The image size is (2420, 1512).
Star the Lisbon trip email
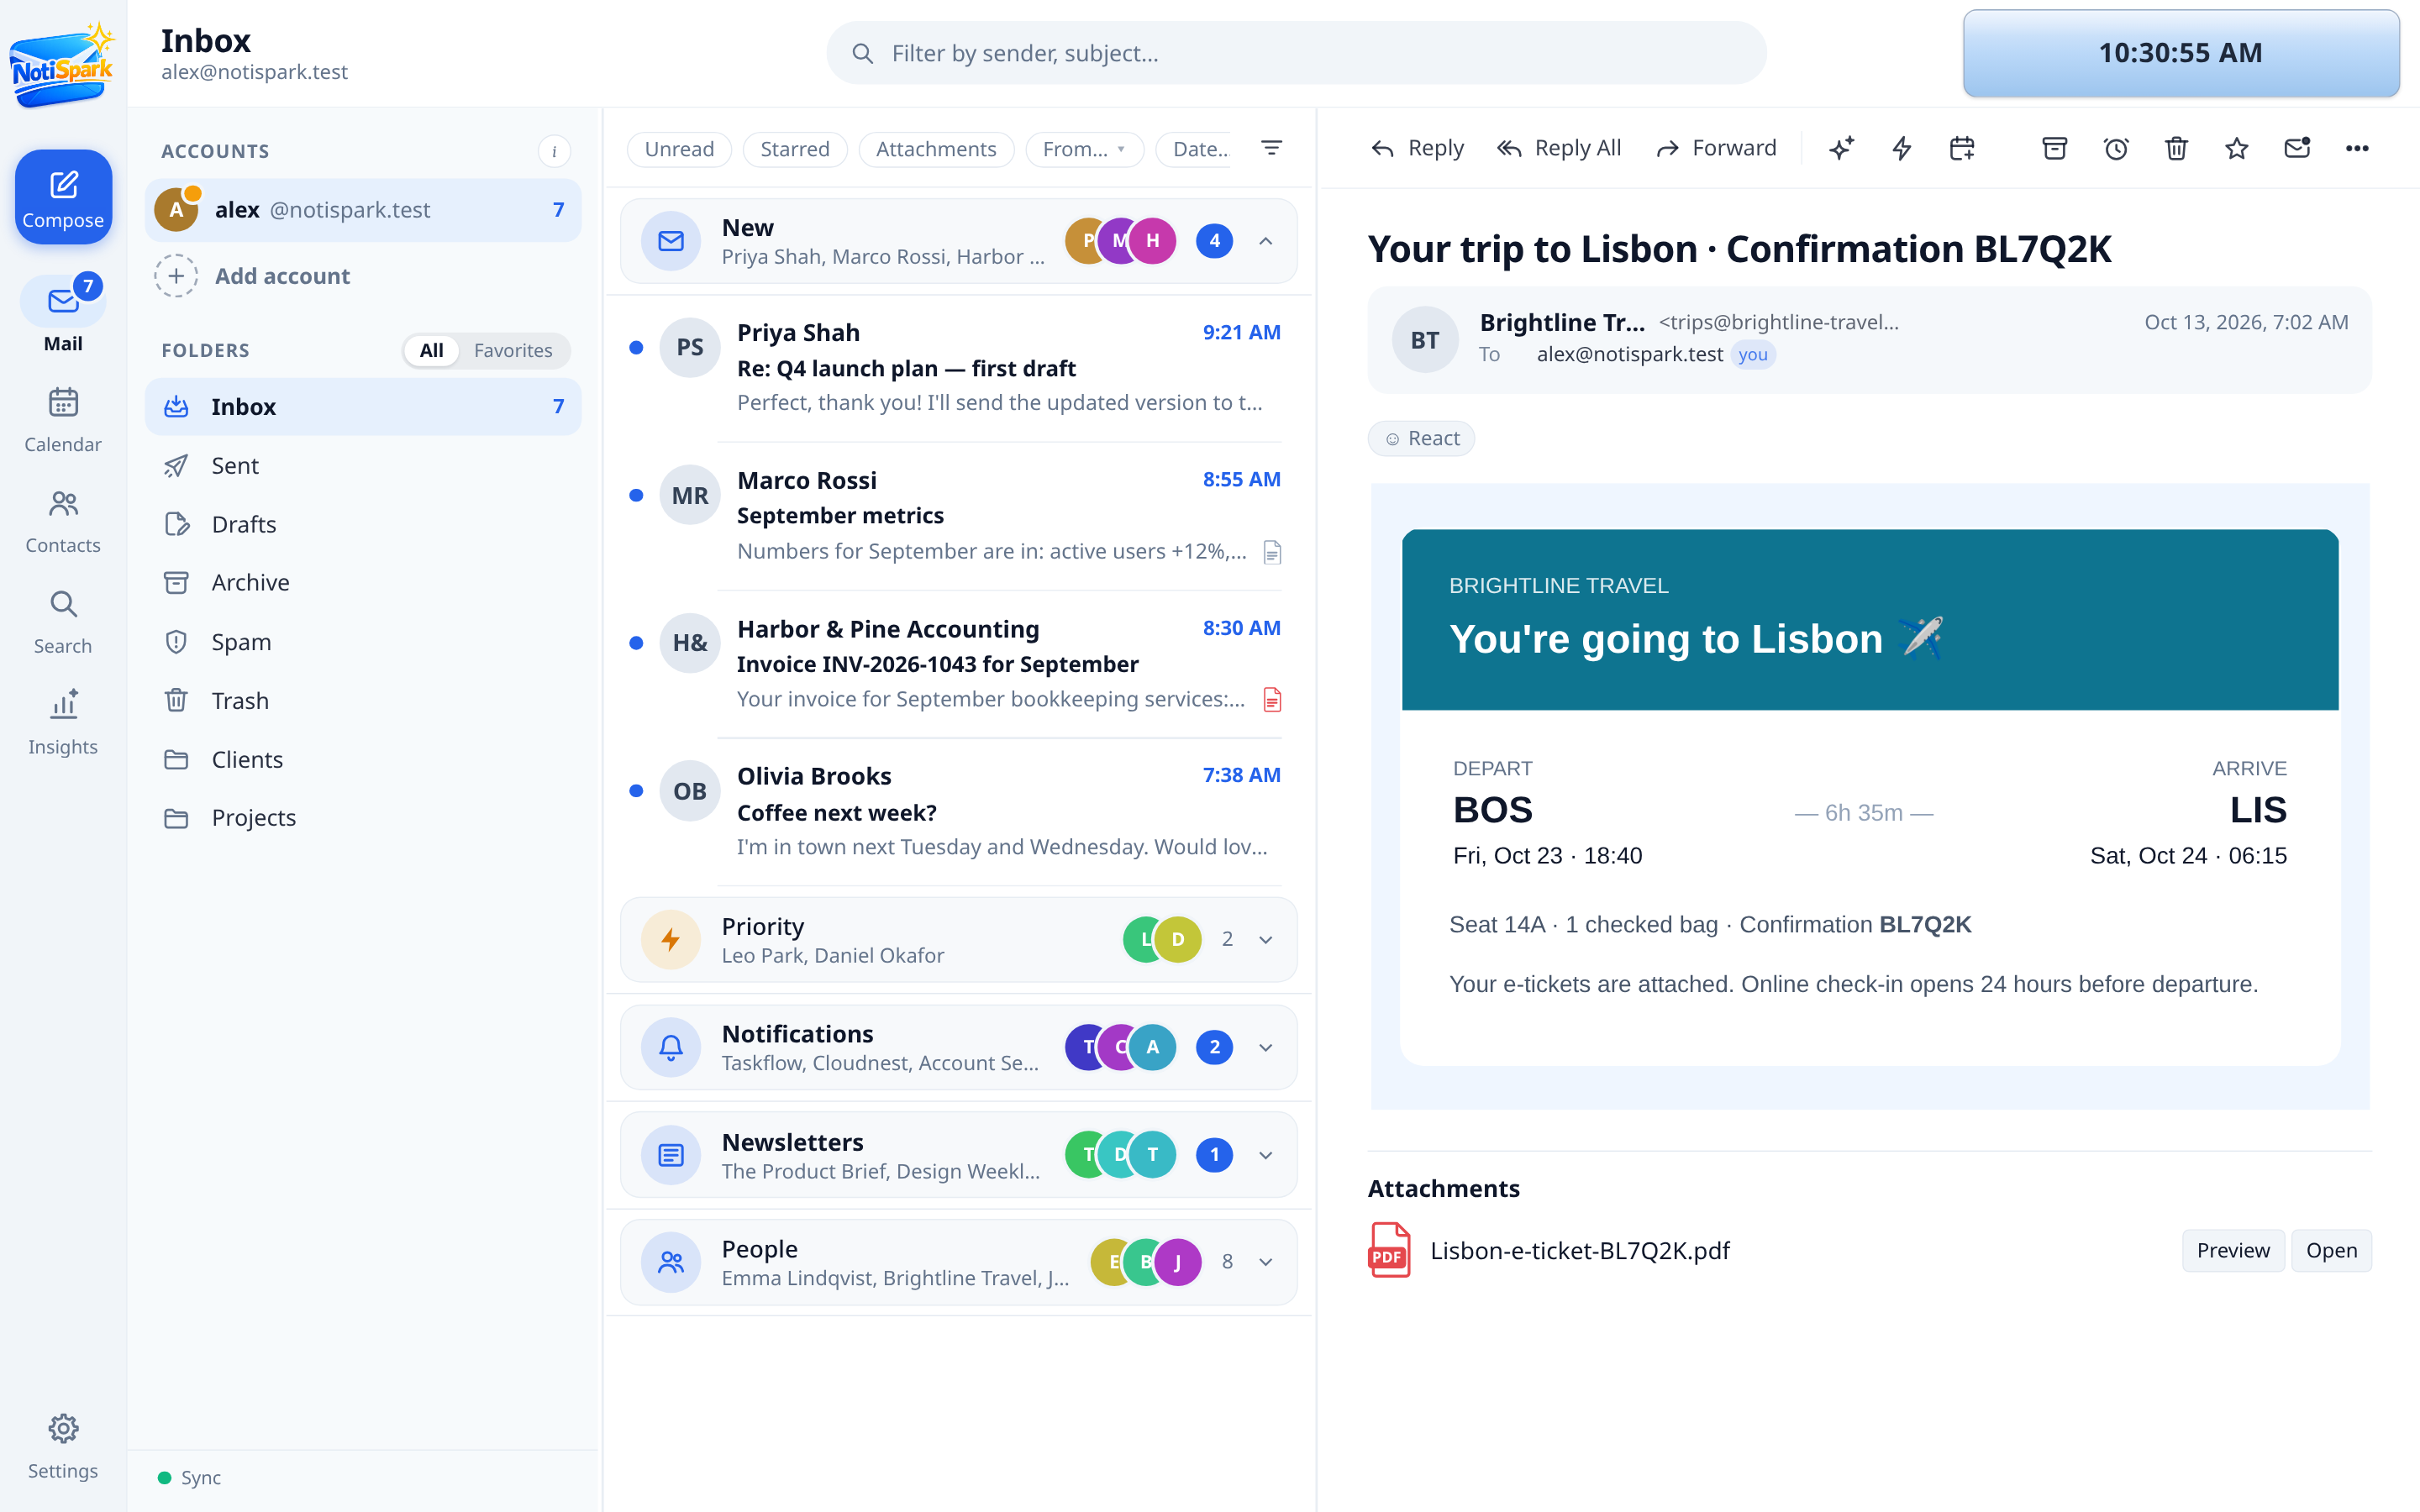[2236, 149]
